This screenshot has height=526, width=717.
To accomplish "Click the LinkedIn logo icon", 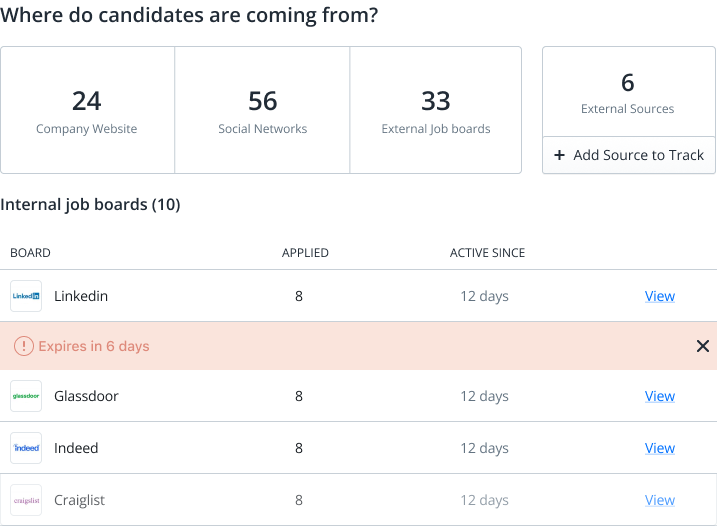I will (x=26, y=296).
